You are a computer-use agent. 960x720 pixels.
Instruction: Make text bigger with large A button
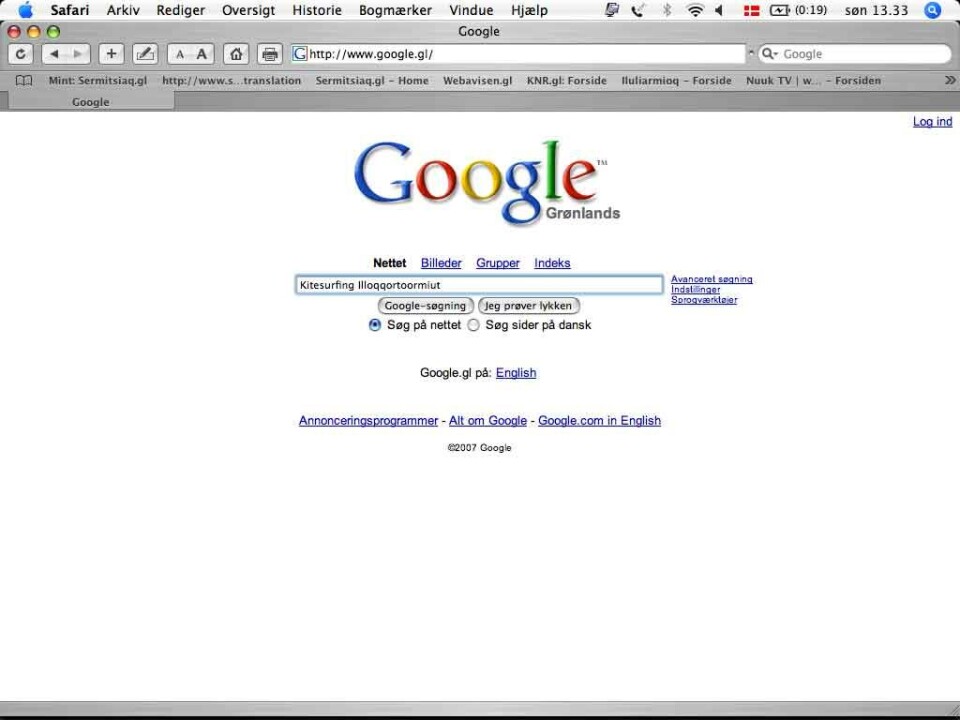pyautogui.click(x=202, y=54)
